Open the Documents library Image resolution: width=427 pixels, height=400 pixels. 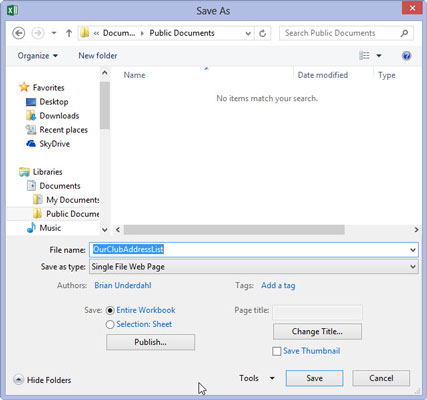(60, 186)
